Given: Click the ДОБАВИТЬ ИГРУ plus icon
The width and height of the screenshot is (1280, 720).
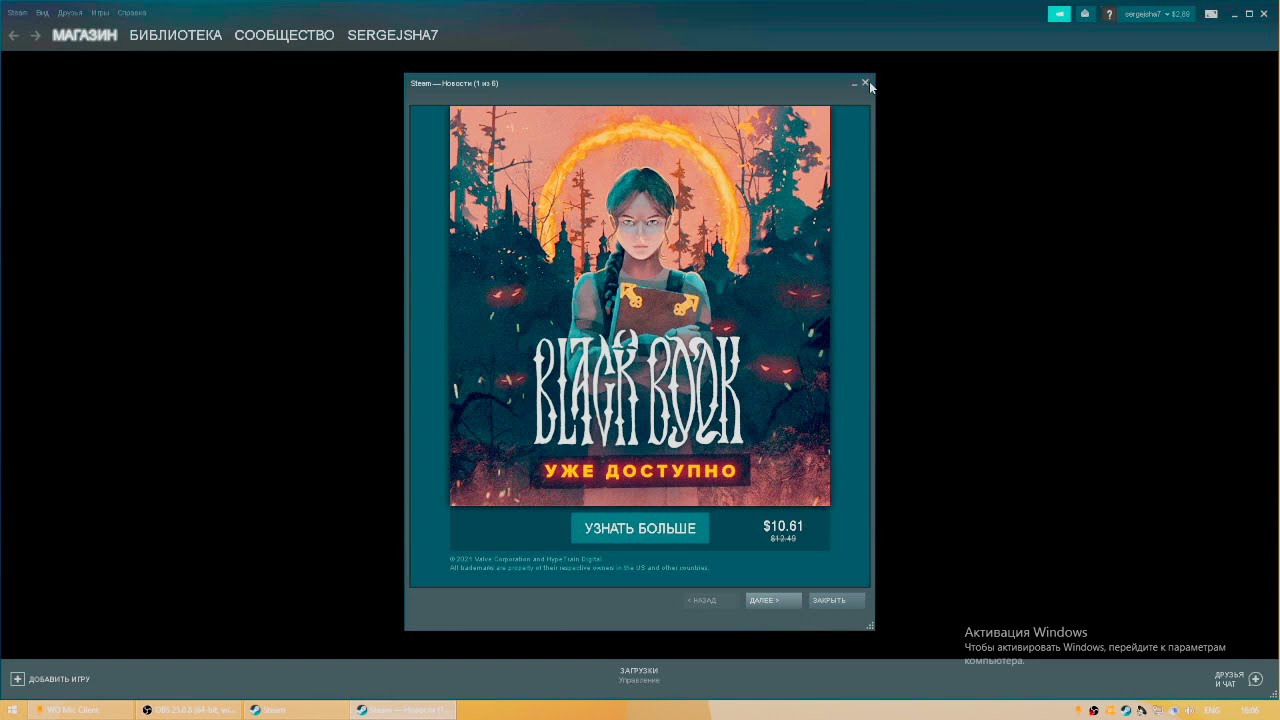Looking at the screenshot, I should [17, 679].
